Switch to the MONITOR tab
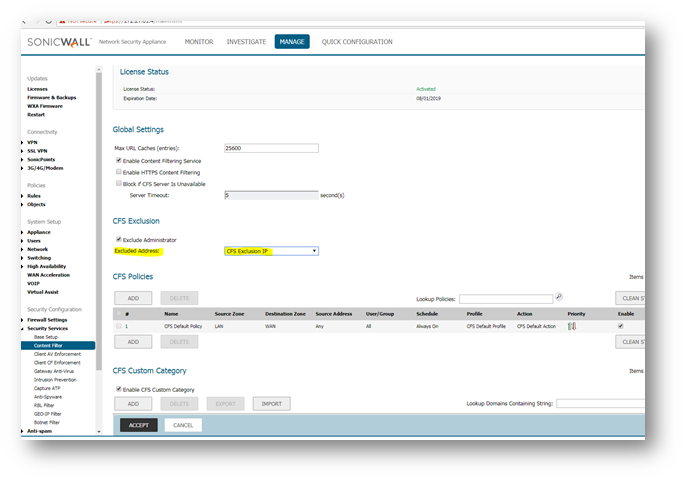687x482 pixels. [x=199, y=42]
